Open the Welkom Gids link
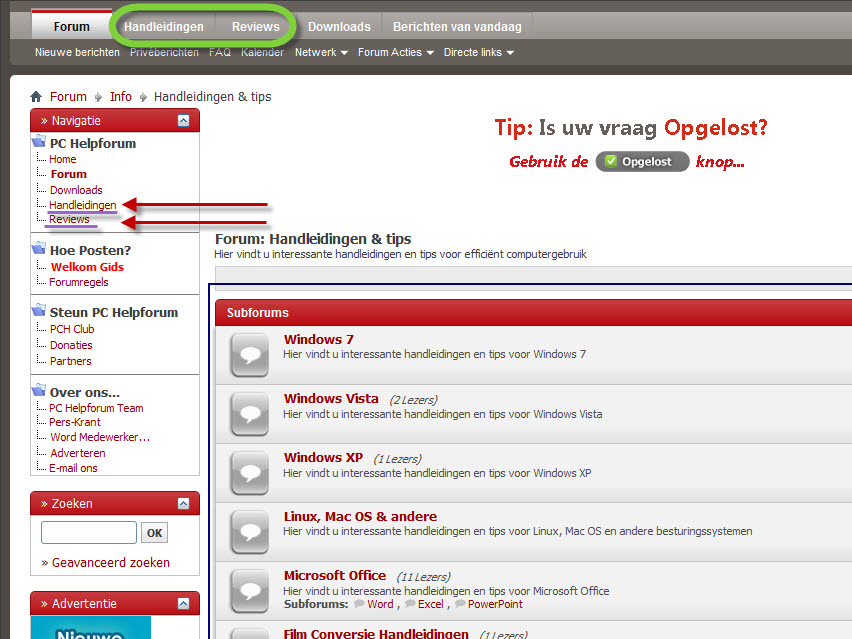 click(x=87, y=267)
